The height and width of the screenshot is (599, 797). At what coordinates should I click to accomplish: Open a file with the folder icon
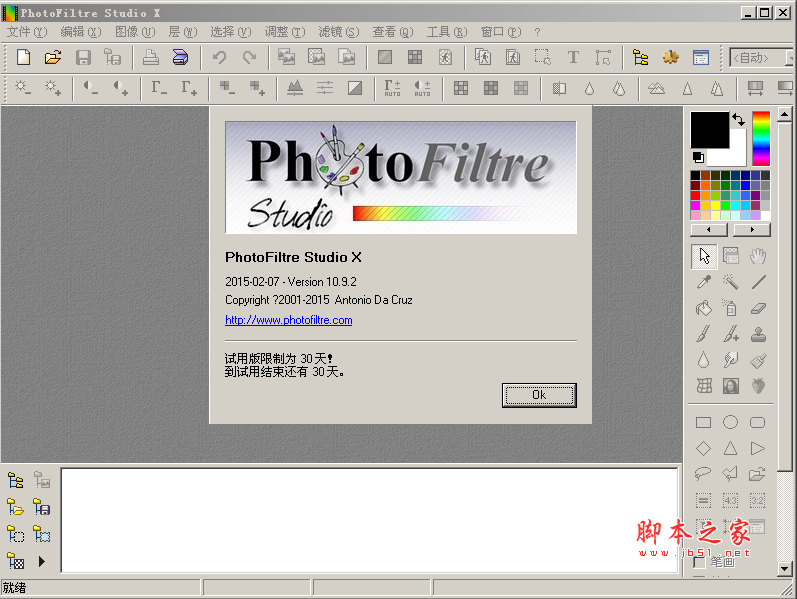[53, 57]
